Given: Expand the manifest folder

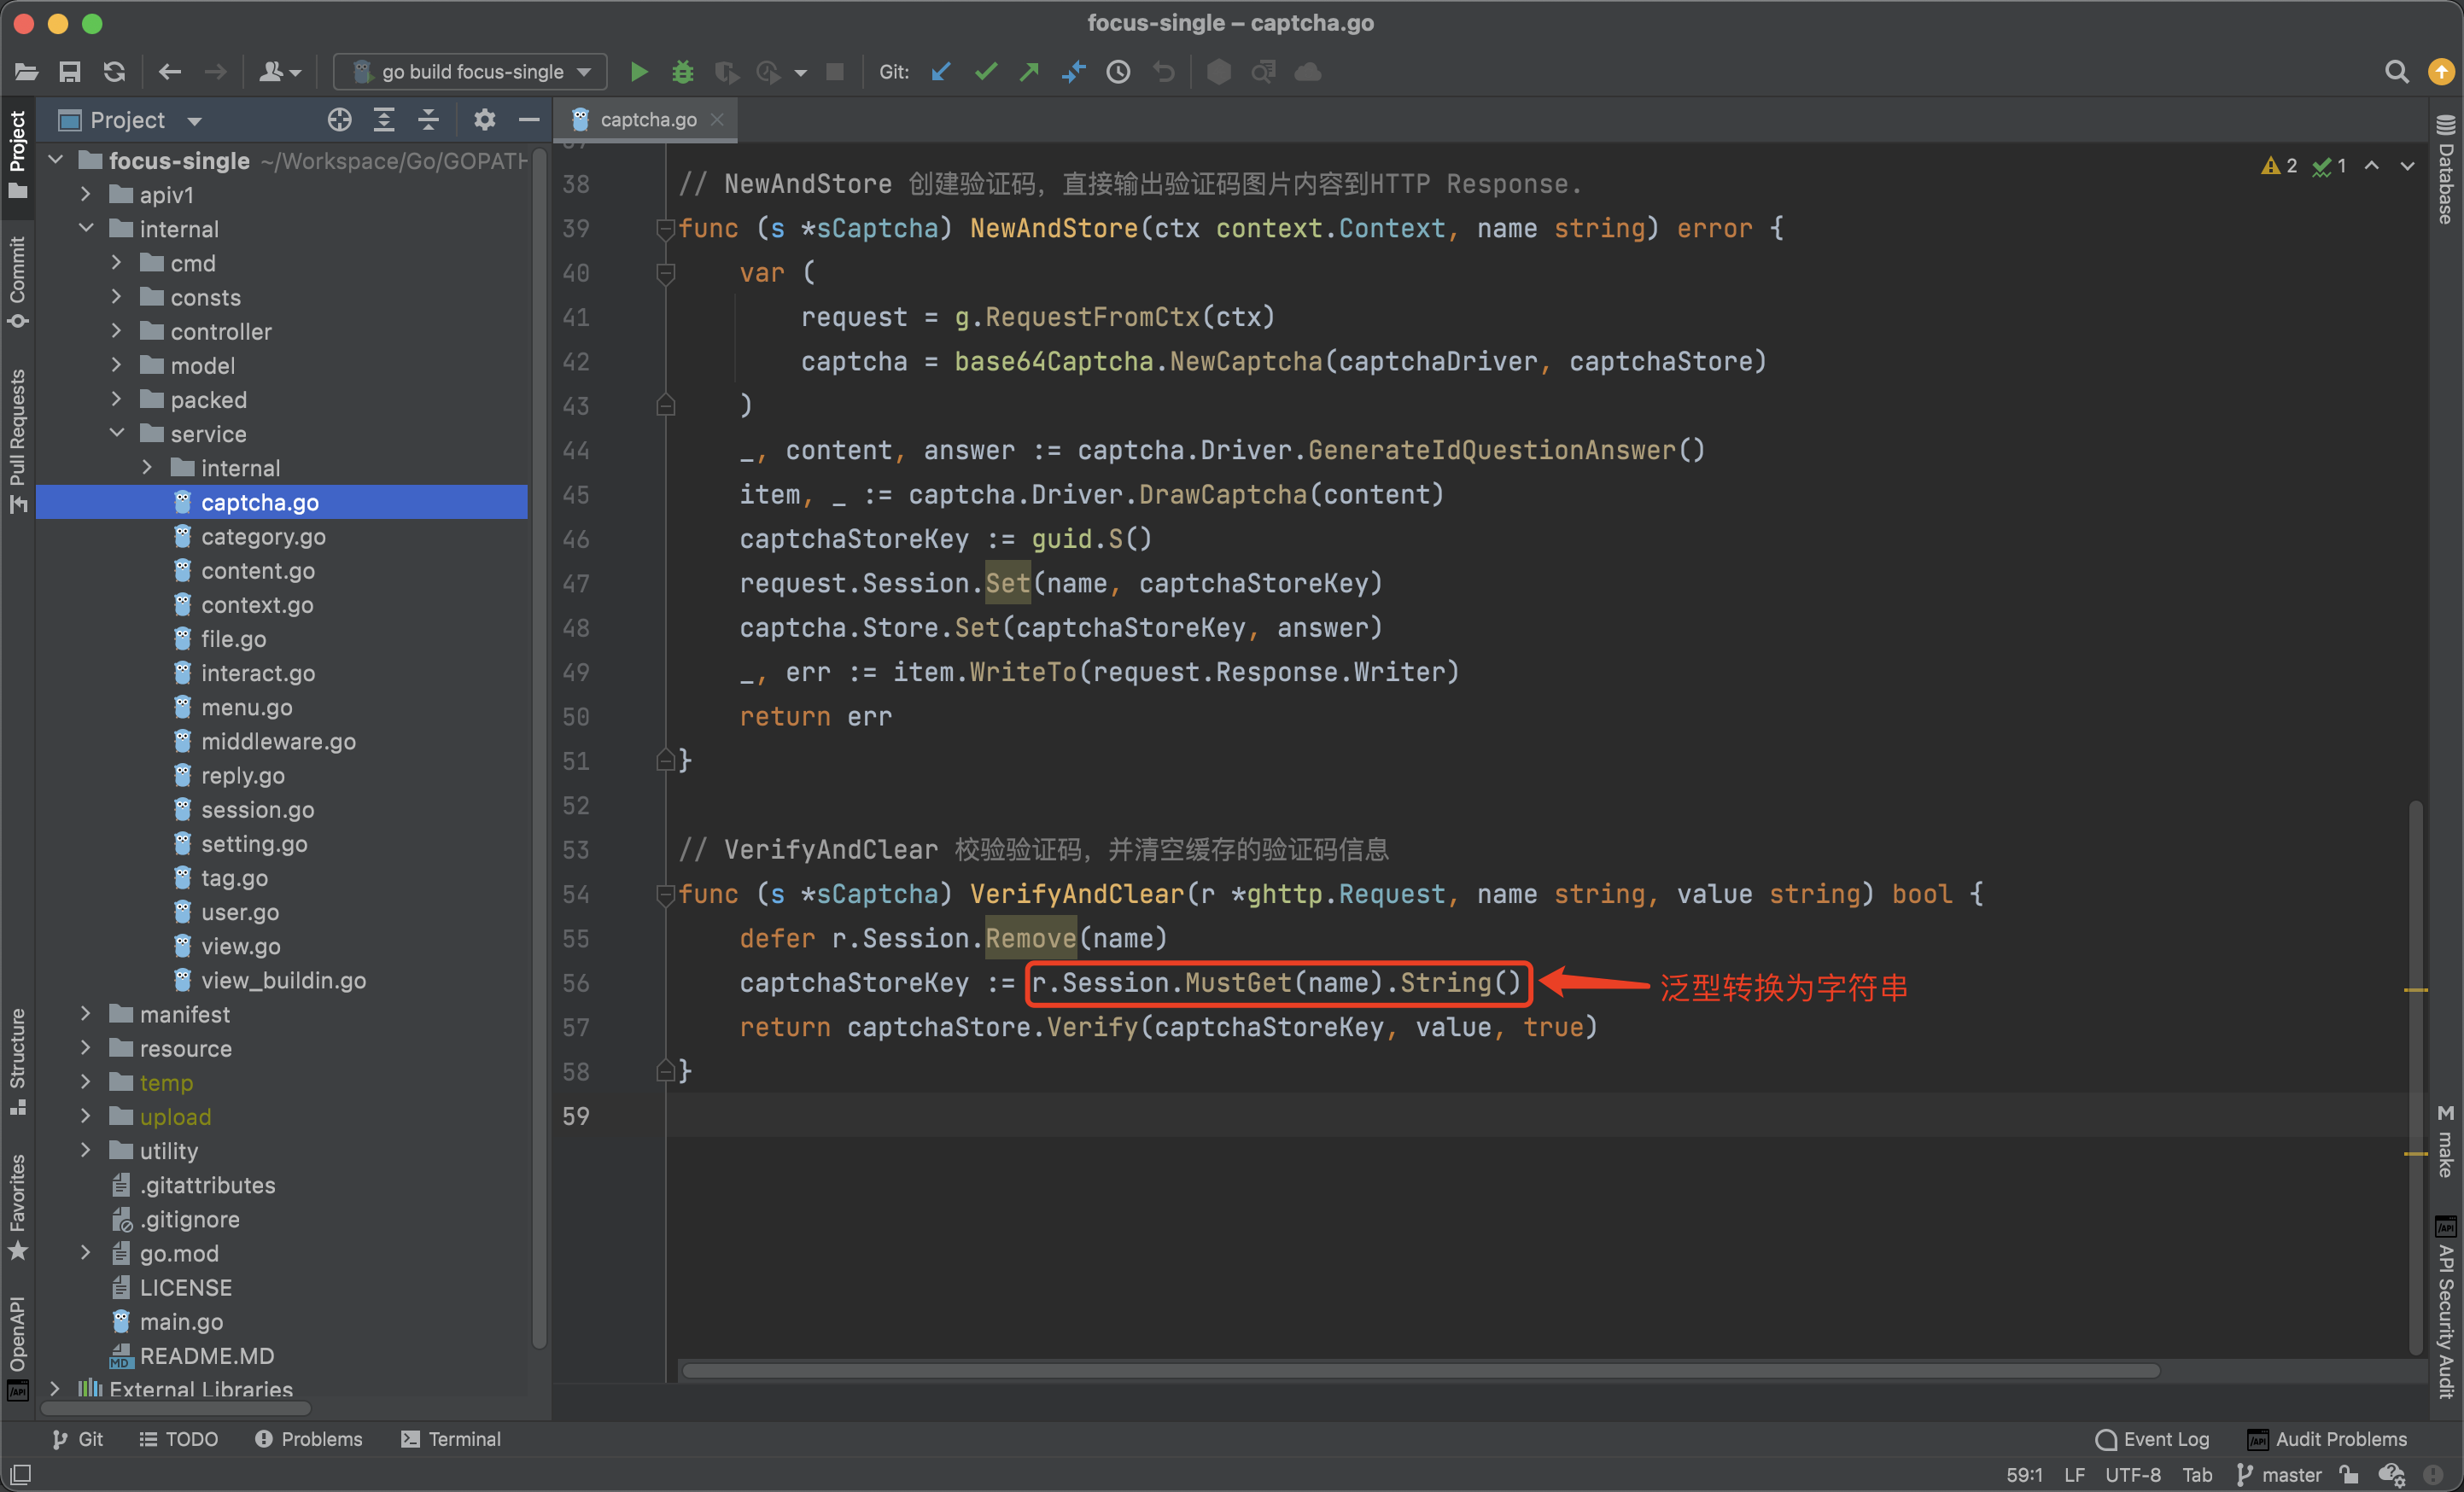Looking at the screenshot, I should 86,1014.
